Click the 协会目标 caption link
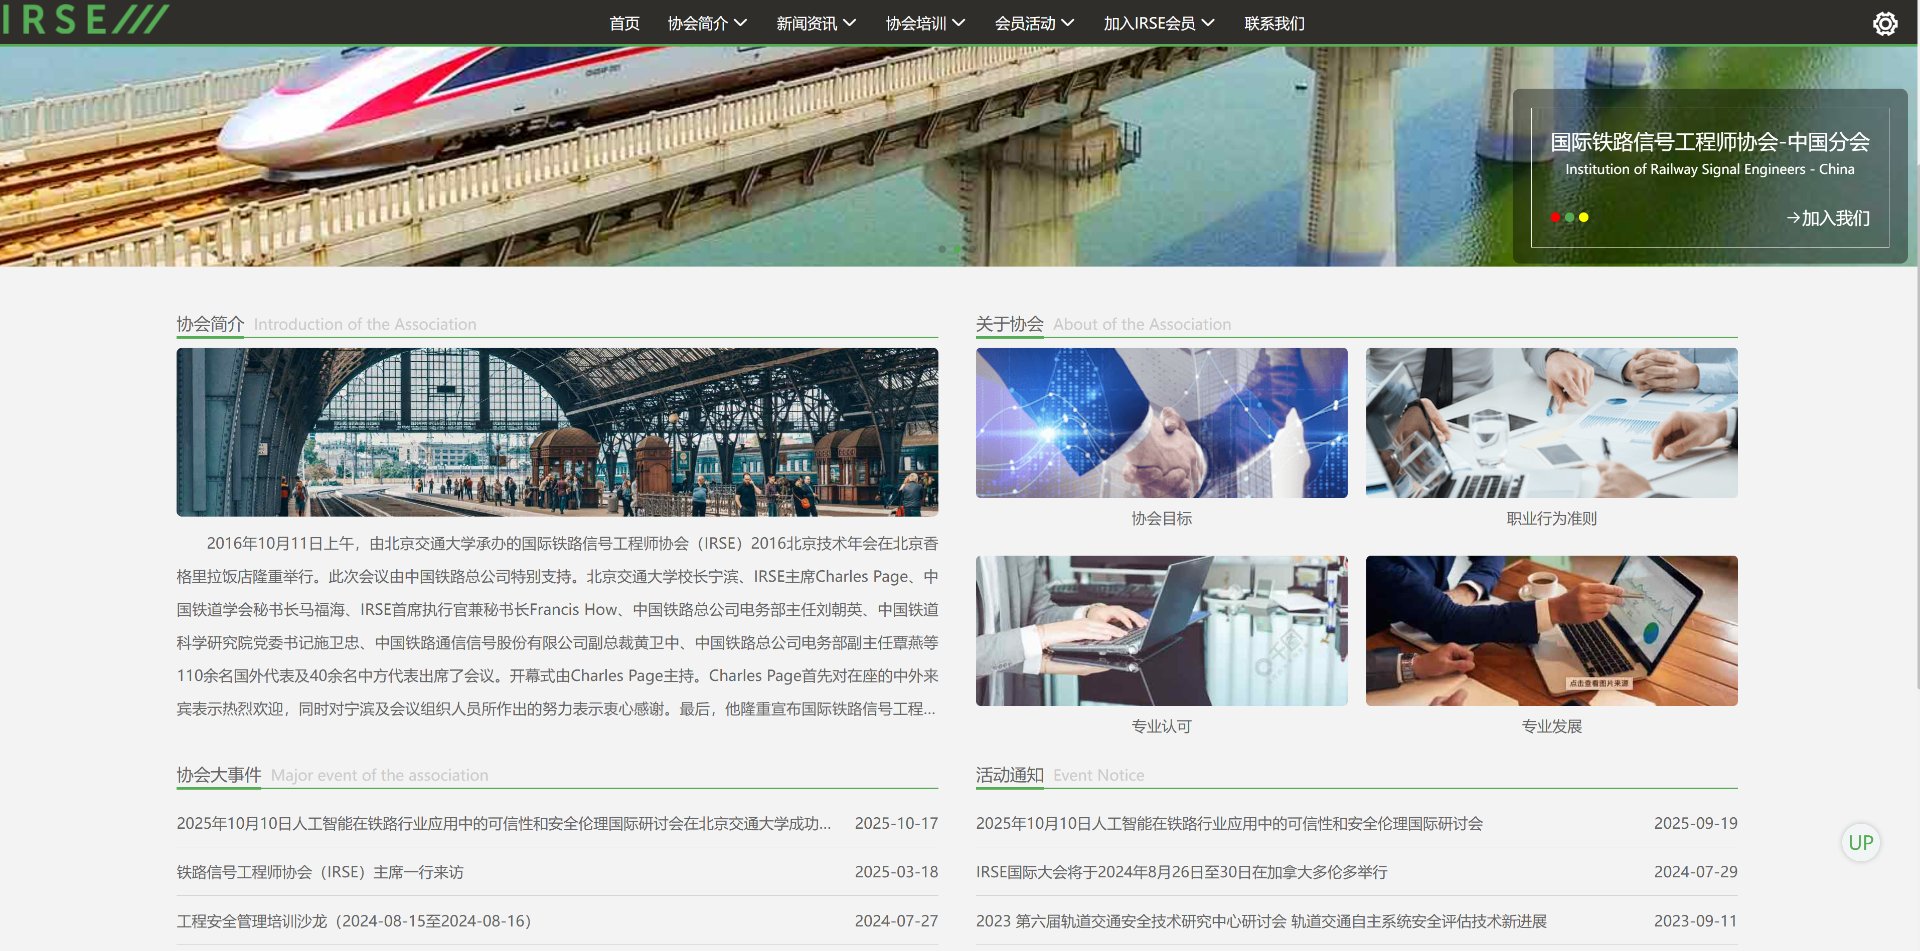This screenshot has height=951, width=1920. [x=1162, y=518]
